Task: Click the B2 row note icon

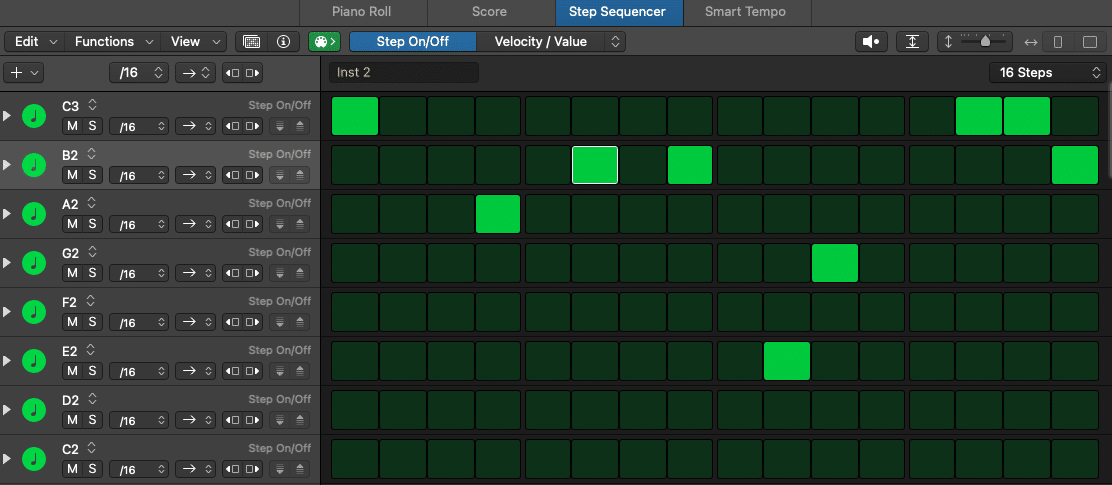Action: pyautogui.click(x=34, y=165)
